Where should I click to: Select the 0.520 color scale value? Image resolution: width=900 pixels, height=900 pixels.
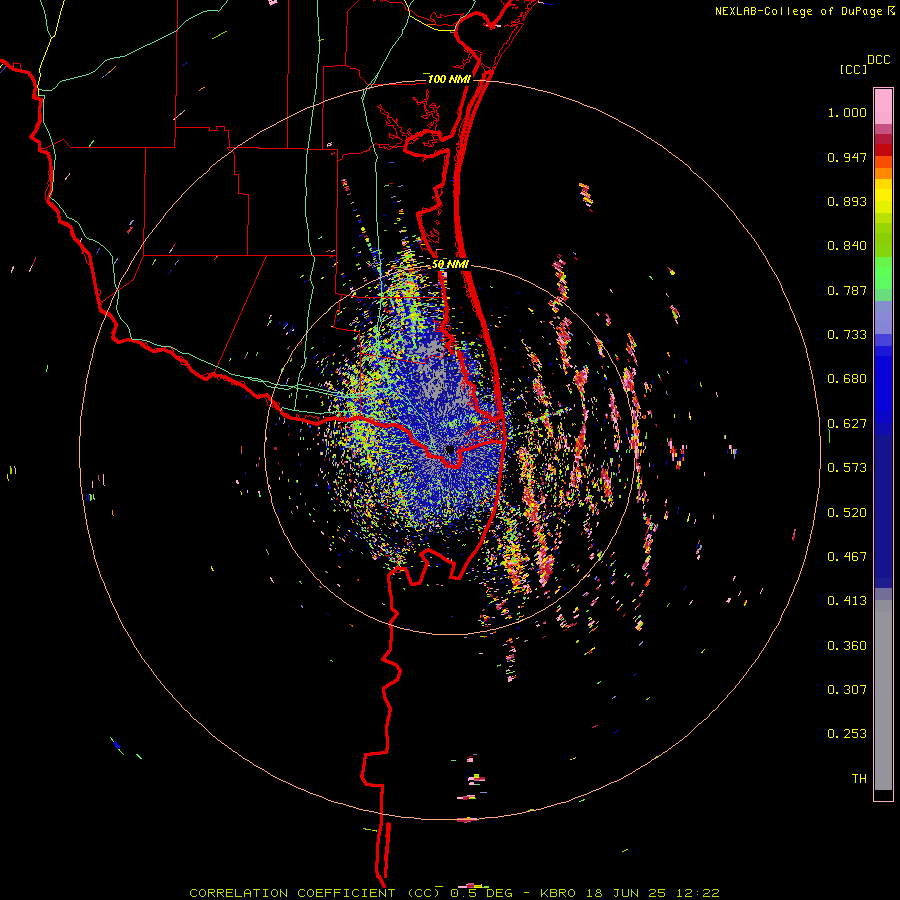[847, 513]
